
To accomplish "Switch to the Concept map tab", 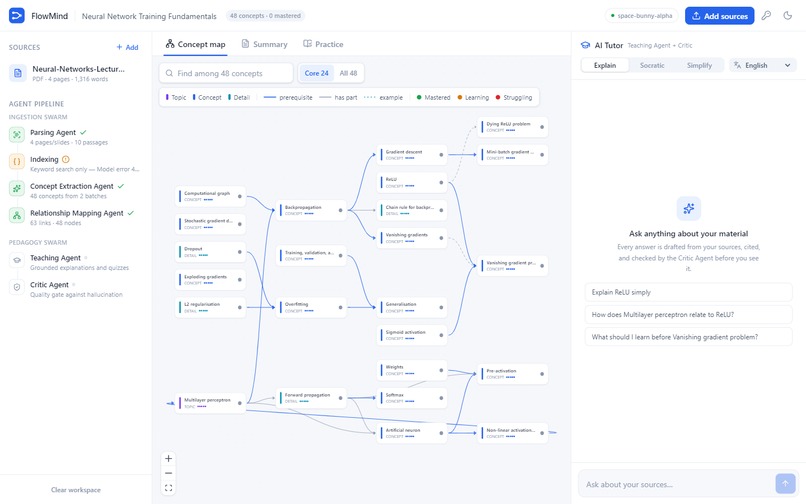I will [195, 44].
